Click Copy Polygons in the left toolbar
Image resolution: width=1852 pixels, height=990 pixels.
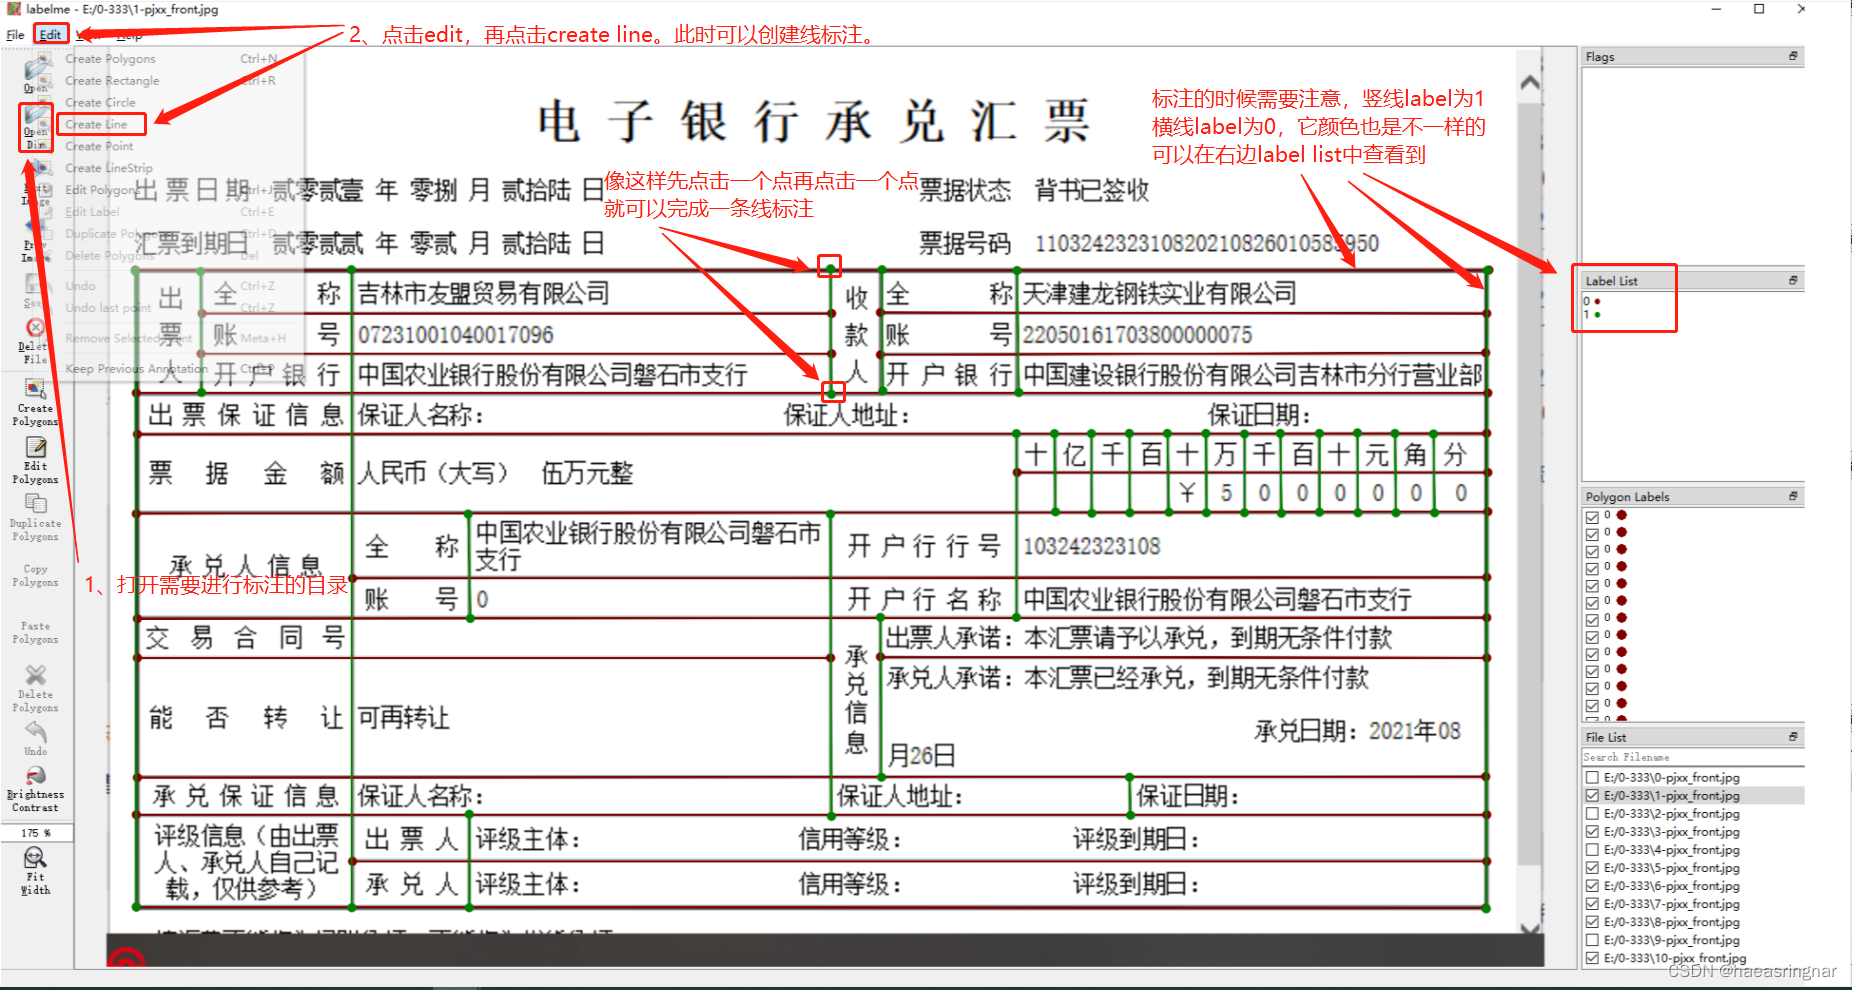click(36, 575)
